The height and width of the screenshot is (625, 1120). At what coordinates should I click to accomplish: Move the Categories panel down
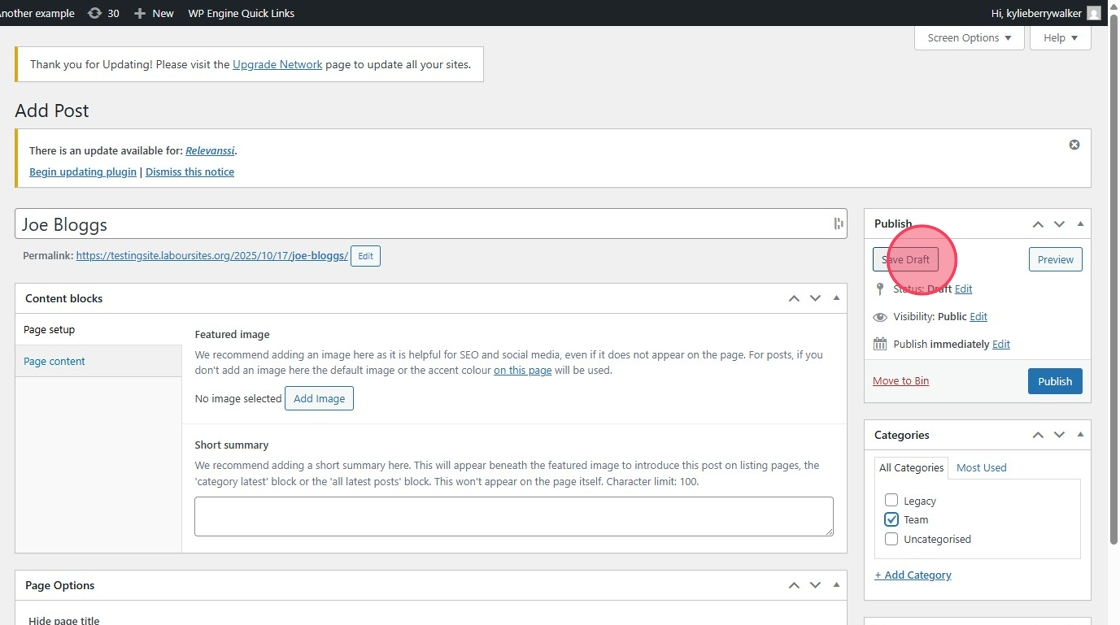(1059, 435)
